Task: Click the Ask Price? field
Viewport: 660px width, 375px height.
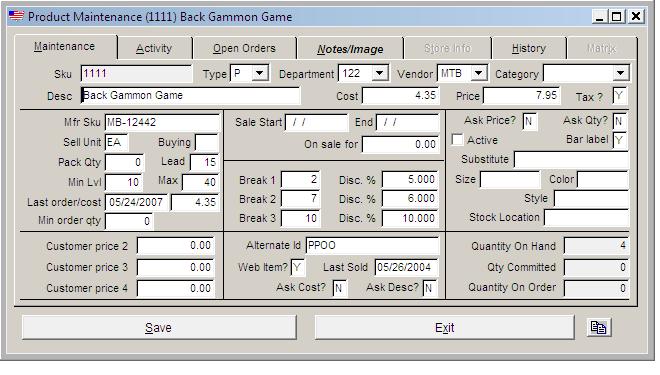Action: pos(529,122)
